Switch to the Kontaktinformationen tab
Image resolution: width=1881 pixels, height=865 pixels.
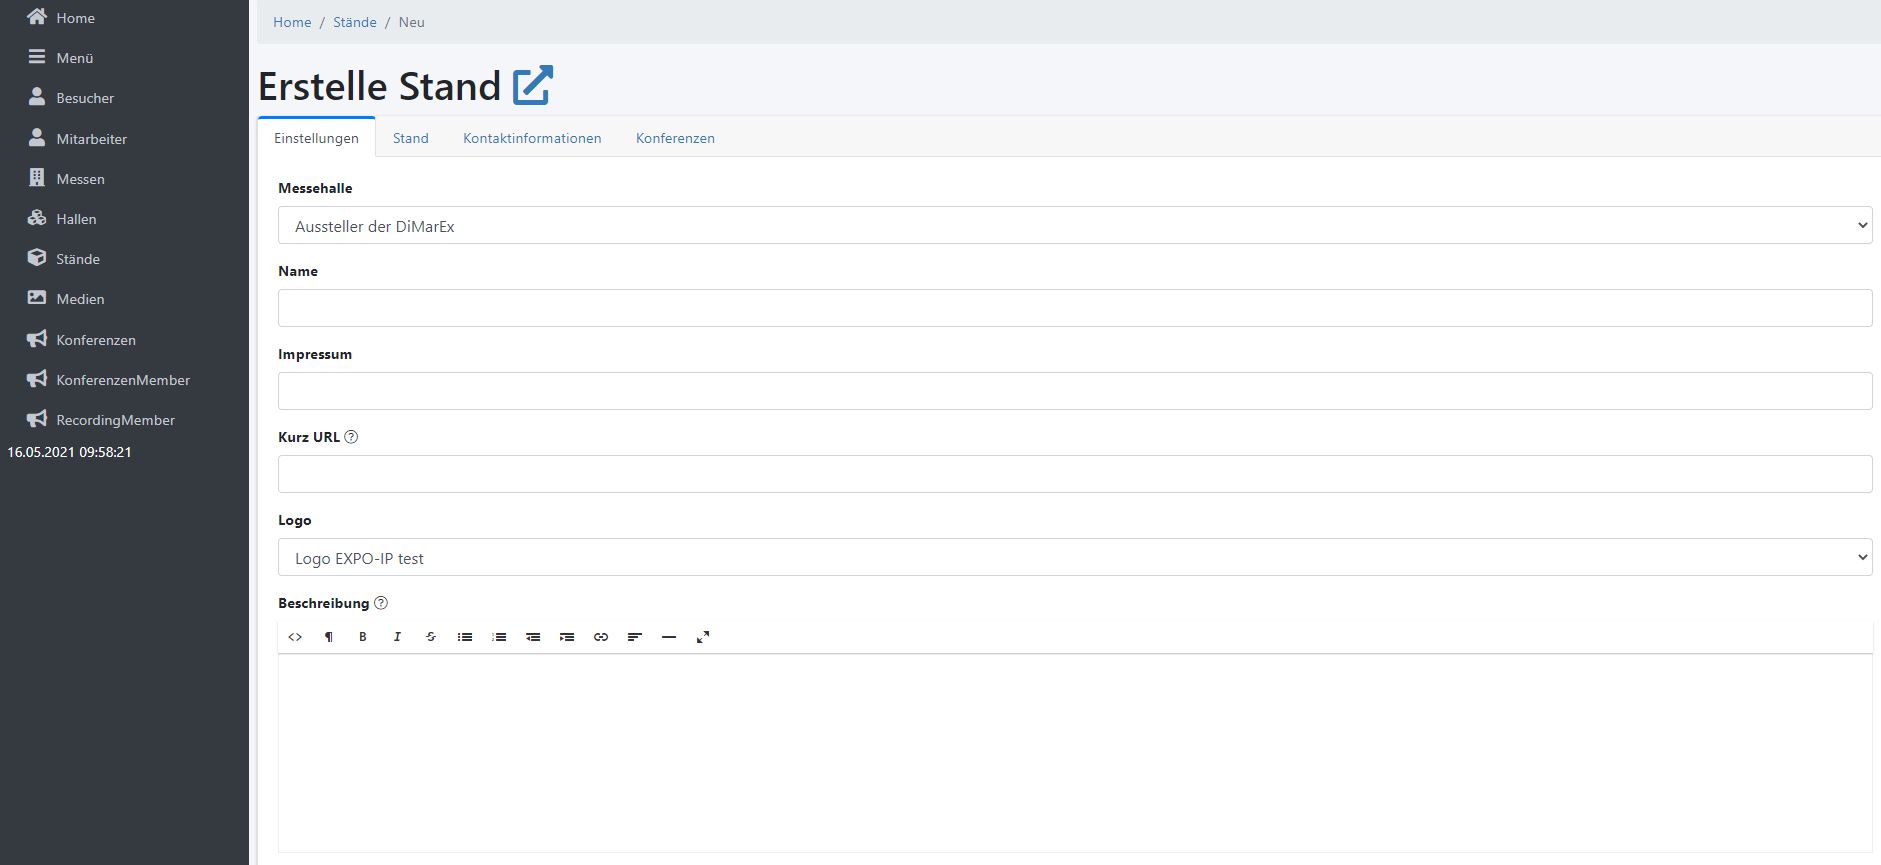pos(532,138)
